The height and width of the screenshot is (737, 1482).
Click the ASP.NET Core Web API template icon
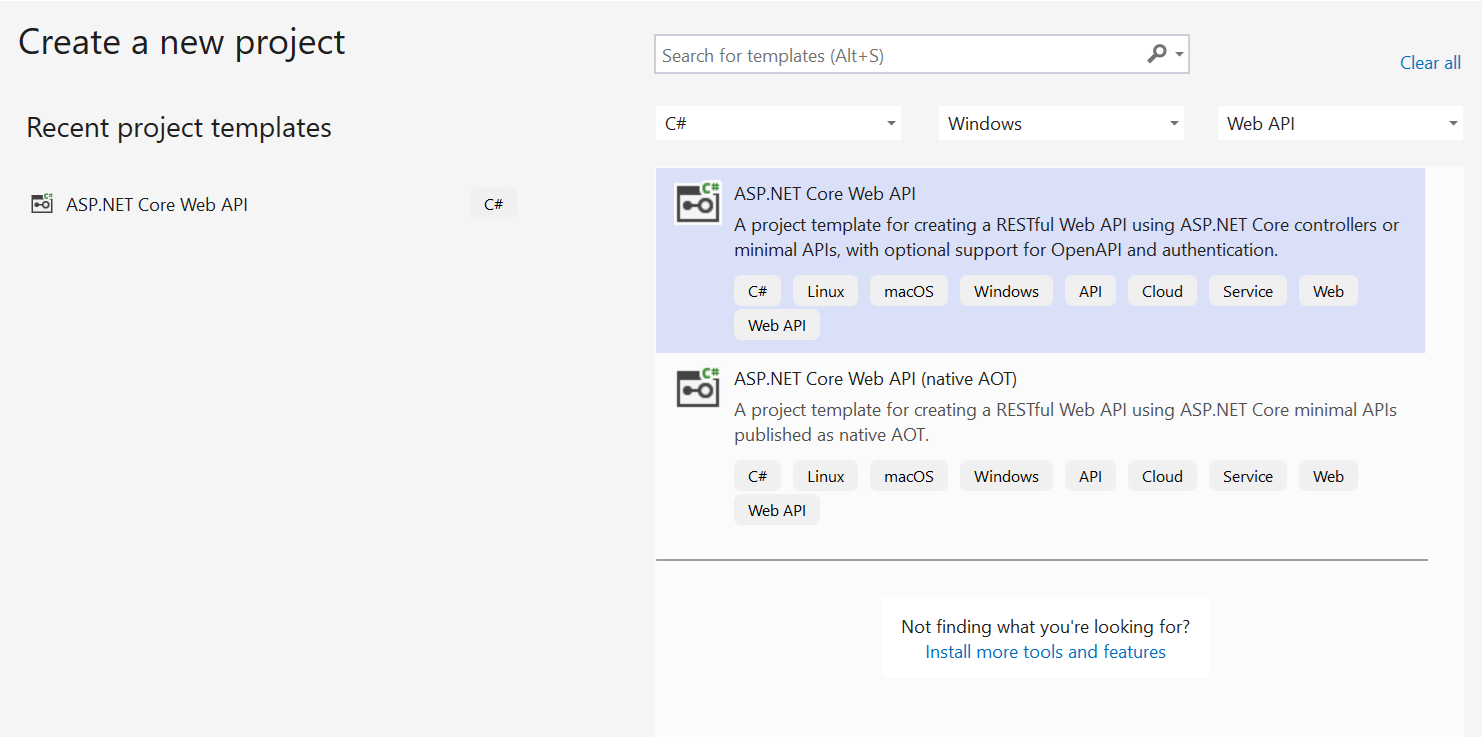[698, 203]
